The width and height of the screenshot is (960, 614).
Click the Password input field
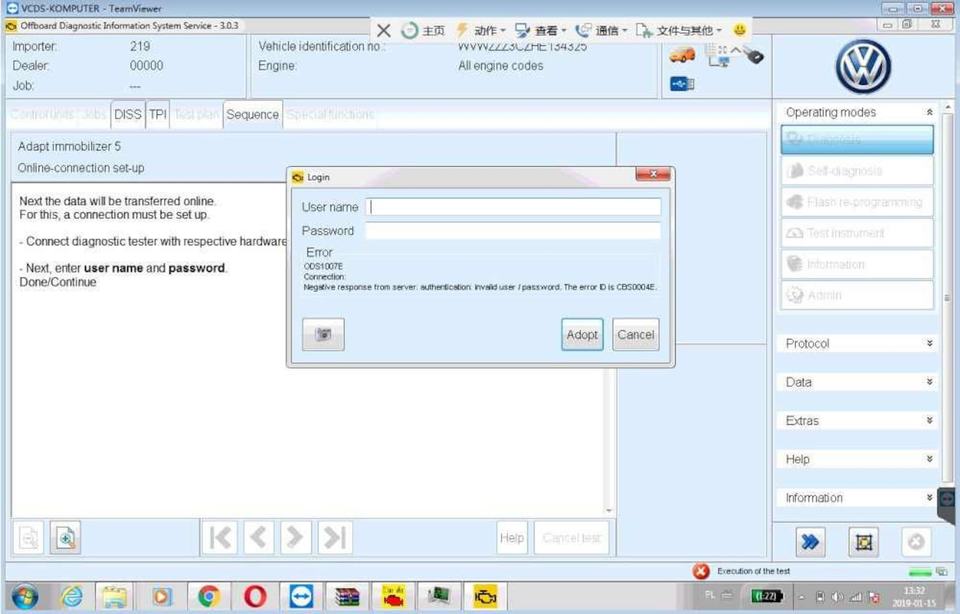(x=513, y=231)
